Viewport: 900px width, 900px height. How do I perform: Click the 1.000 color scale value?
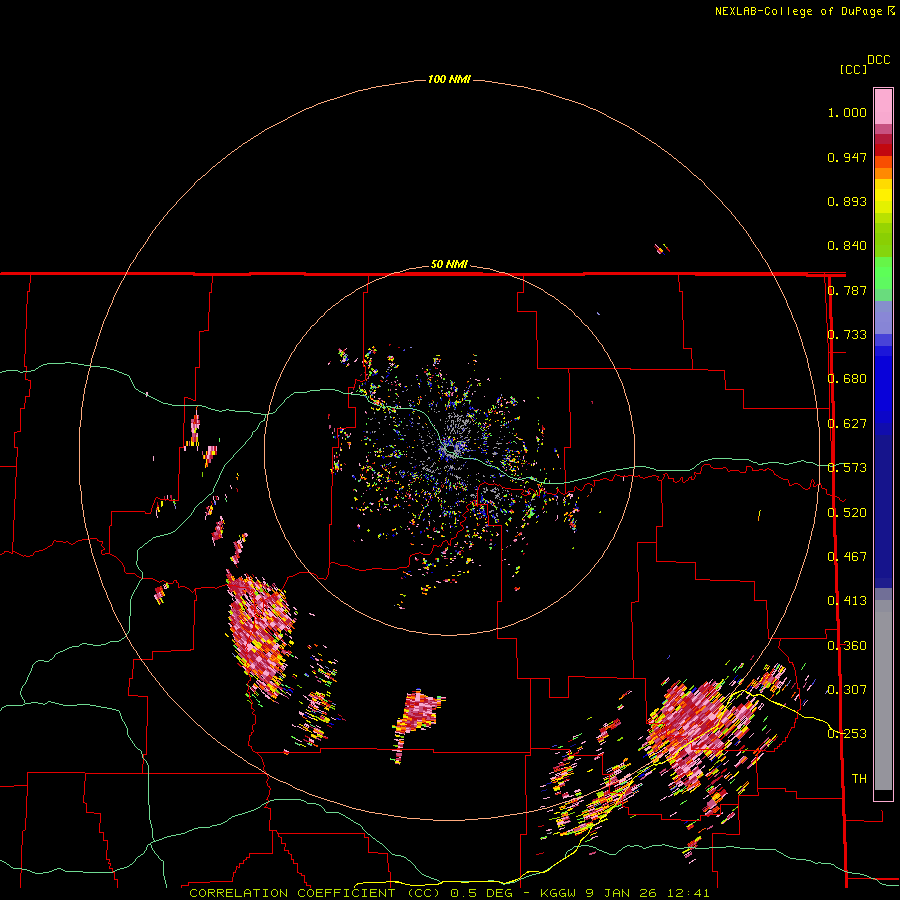point(847,112)
